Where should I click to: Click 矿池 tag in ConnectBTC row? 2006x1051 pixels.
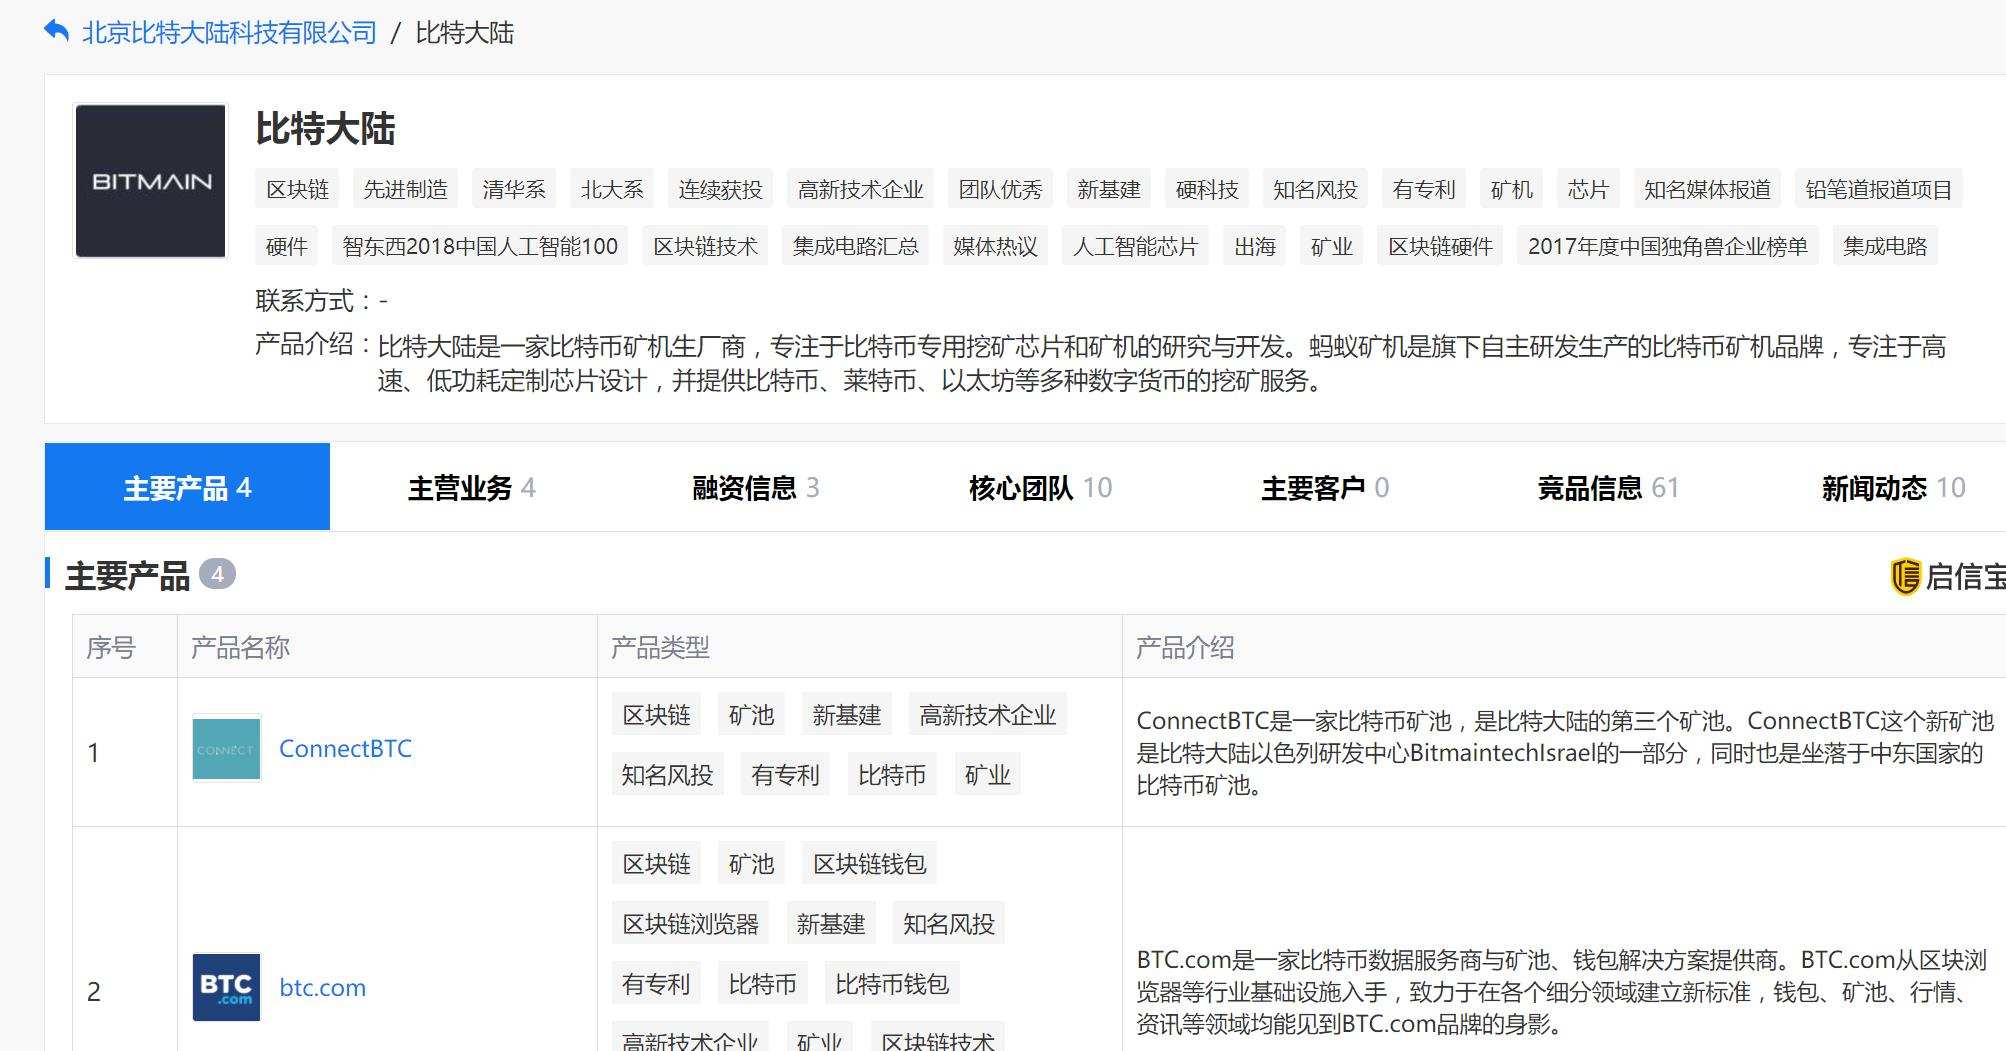click(751, 715)
